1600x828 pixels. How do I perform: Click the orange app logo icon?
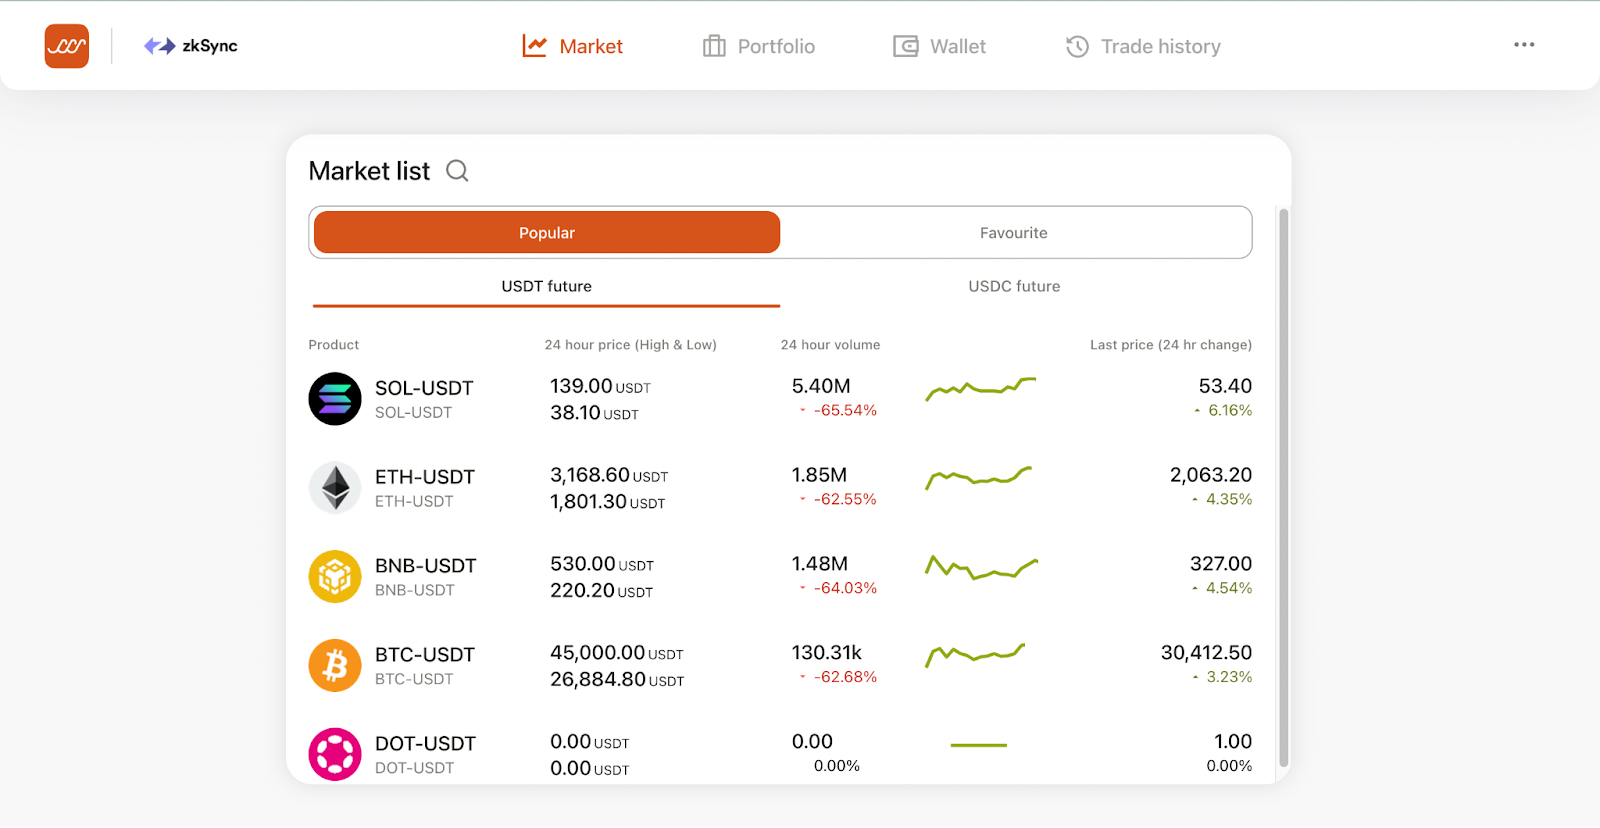[x=67, y=46]
